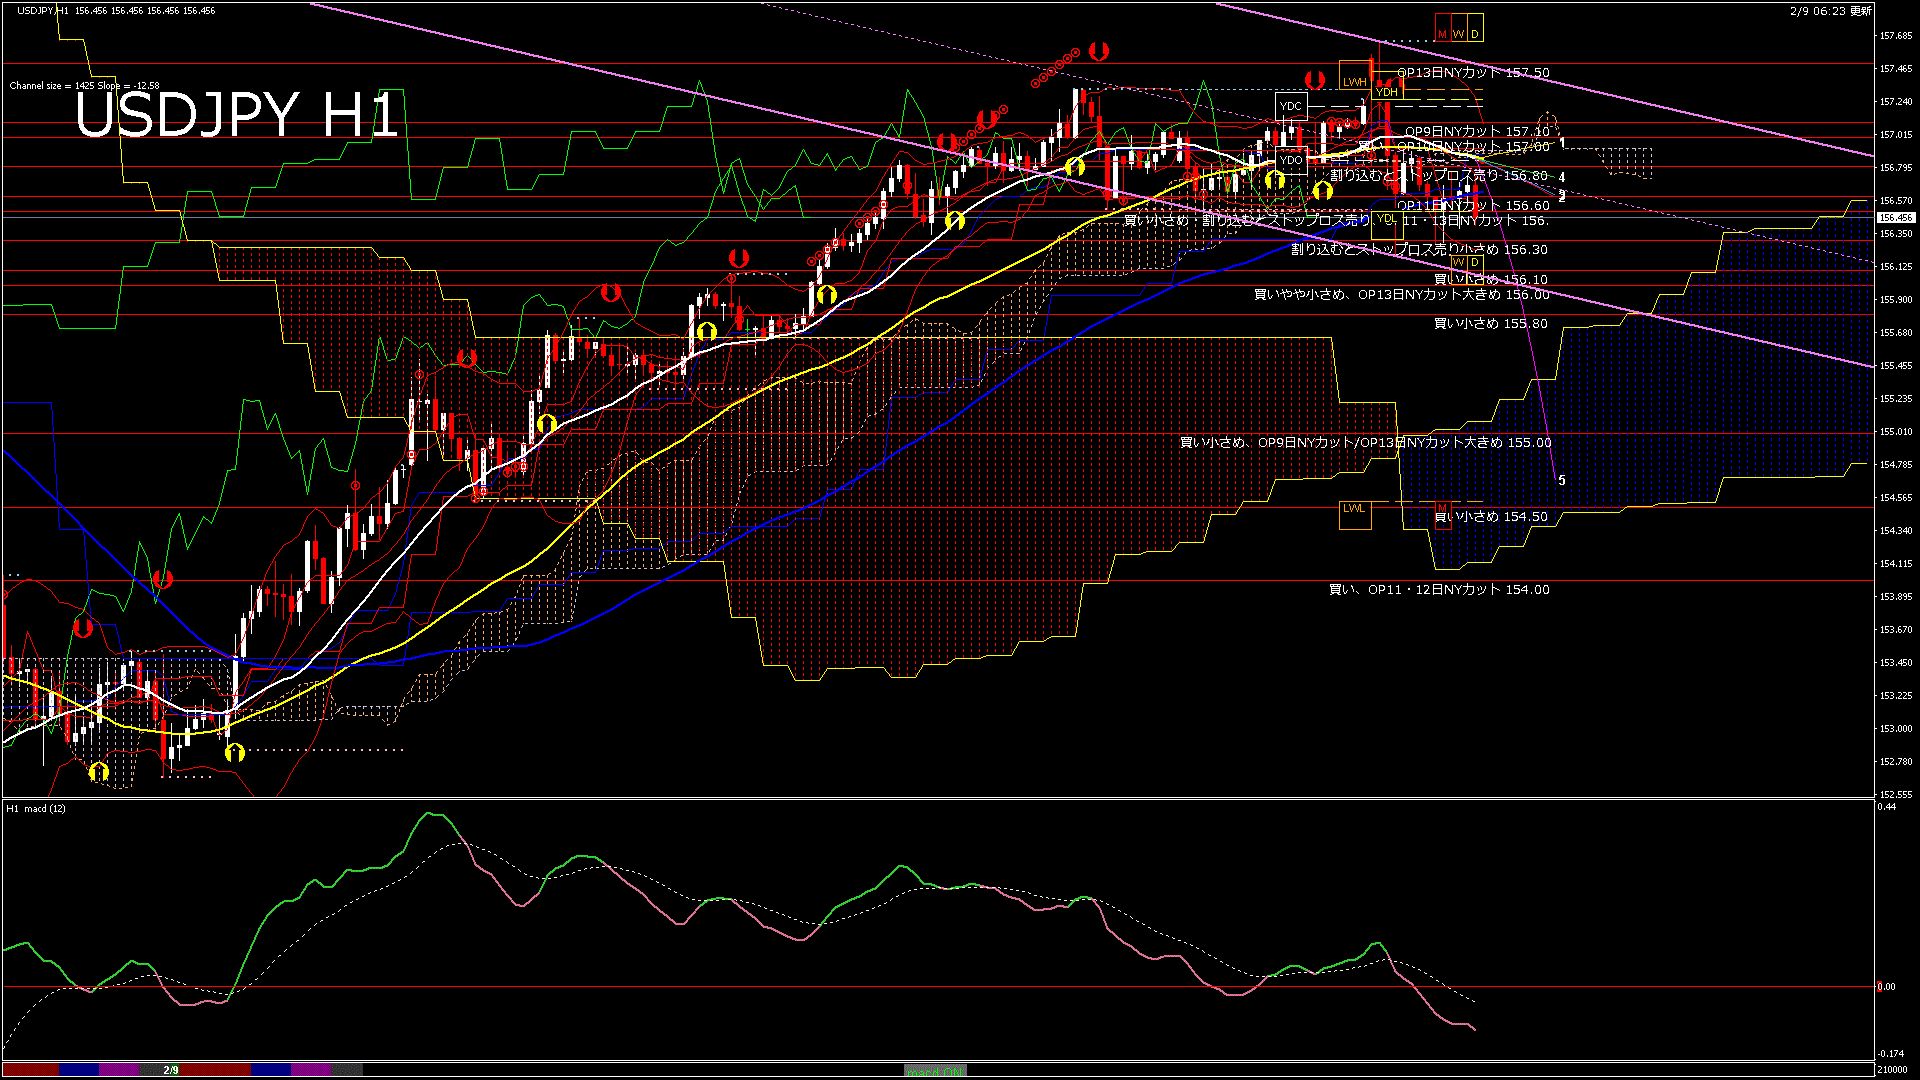Click the 買い、OP11・12日NYカット 154.00 label
The height and width of the screenshot is (1080, 1920).
coord(1438,590)
